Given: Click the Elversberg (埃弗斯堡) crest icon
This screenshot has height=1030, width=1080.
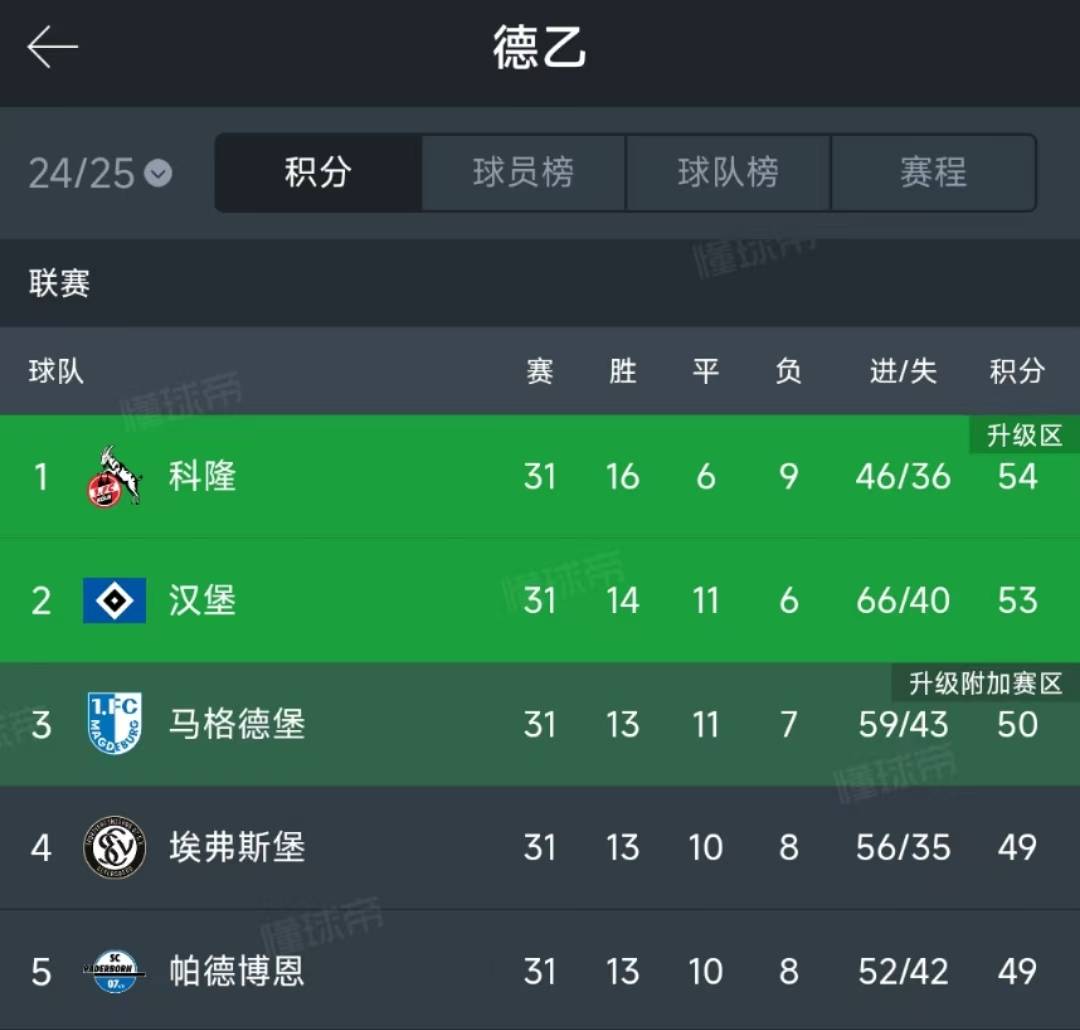Looking at the screenshot, I should pyautogui.click(x=113, y=847).
